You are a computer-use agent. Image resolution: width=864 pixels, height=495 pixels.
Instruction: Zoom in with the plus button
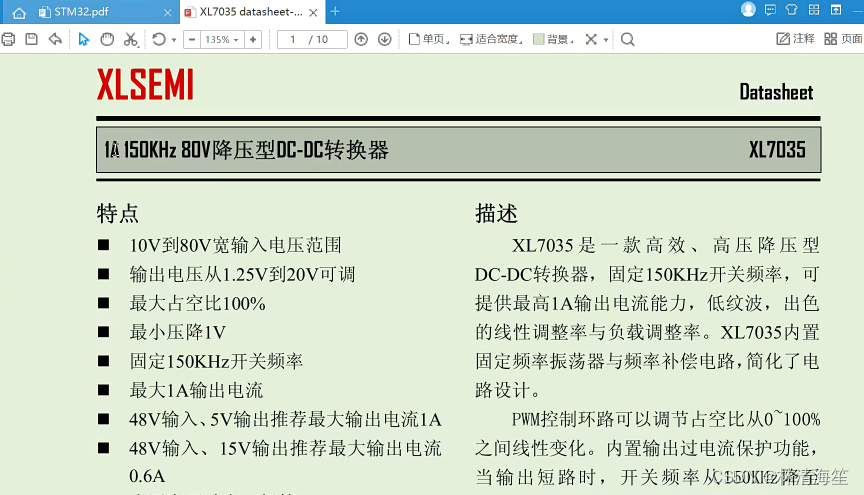253,39
